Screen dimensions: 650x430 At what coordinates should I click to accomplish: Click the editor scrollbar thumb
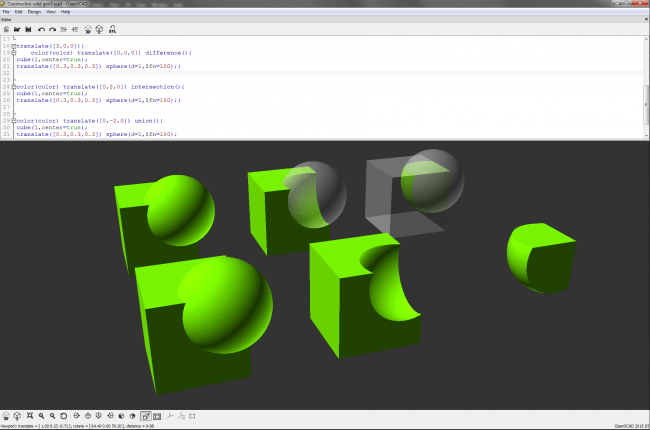pos(646,104)
